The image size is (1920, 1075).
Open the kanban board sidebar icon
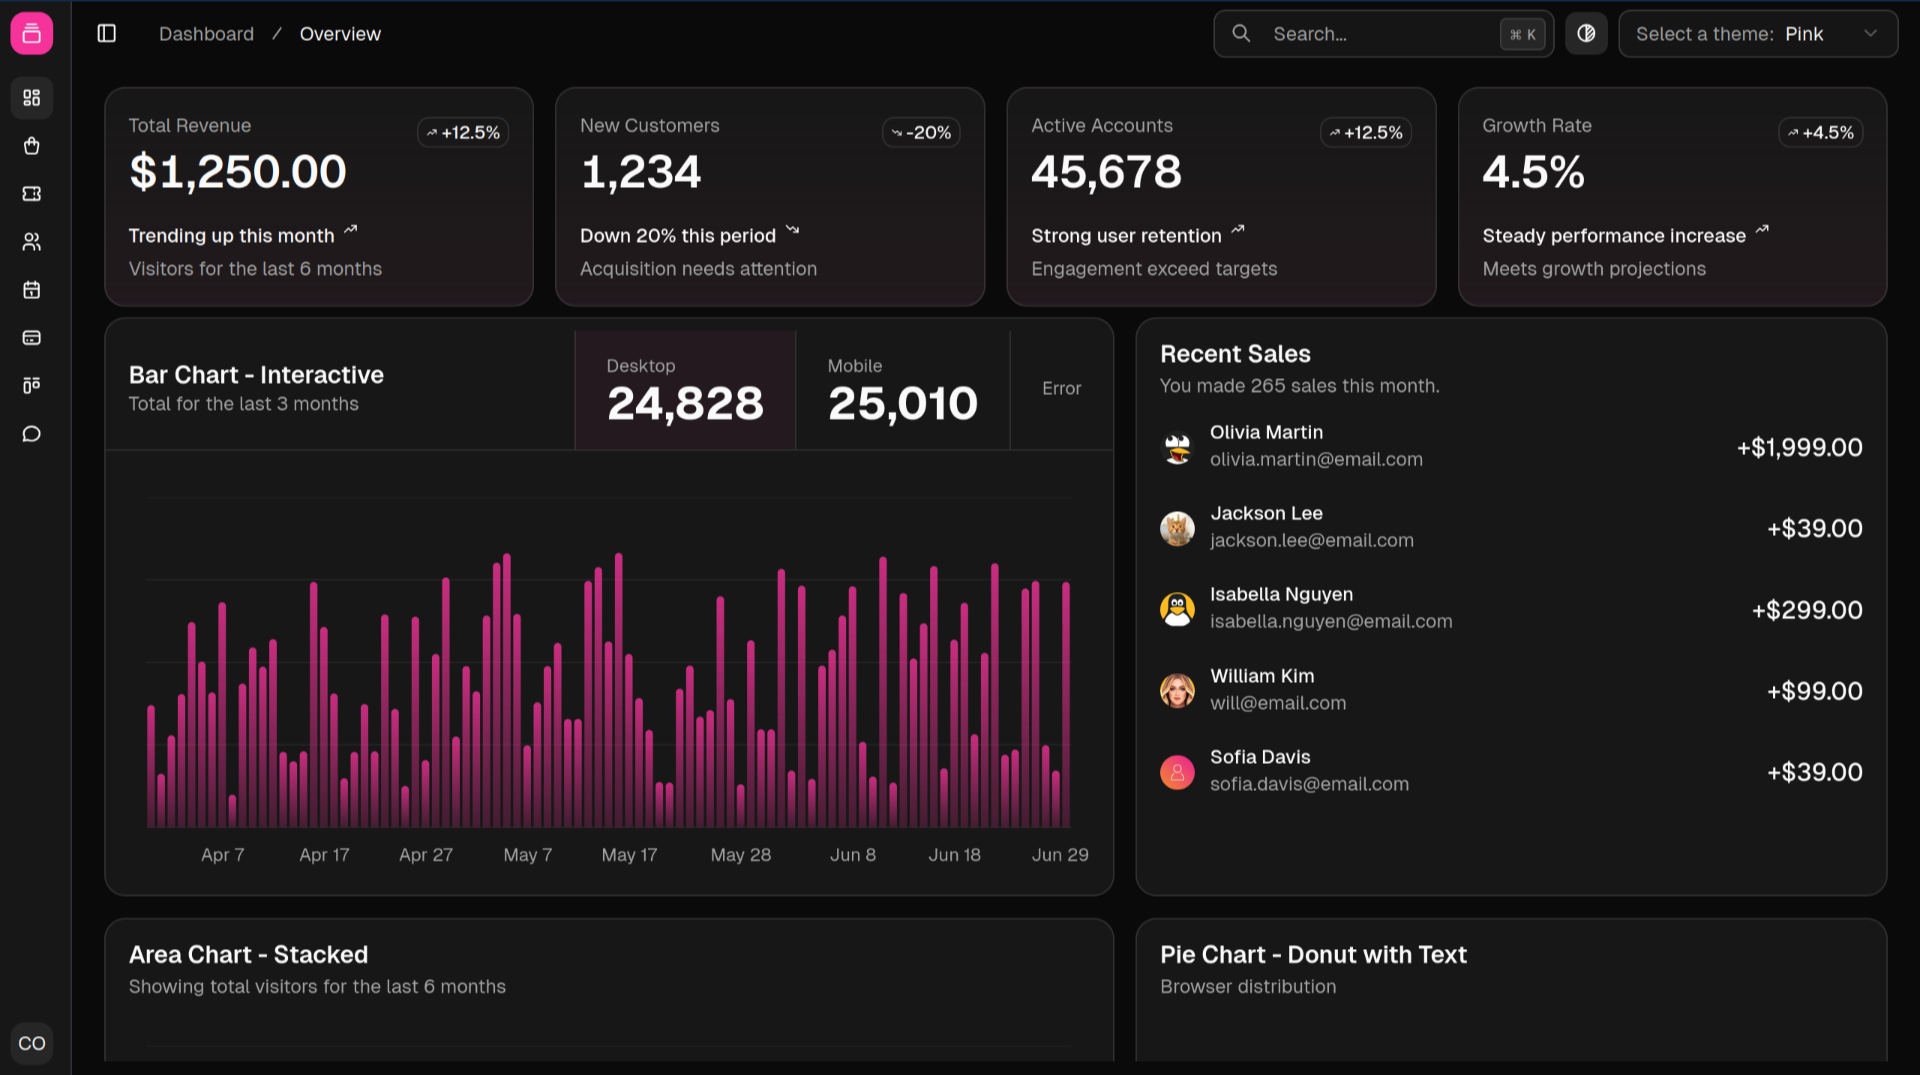pyautogui.click(x=32, y=386)
